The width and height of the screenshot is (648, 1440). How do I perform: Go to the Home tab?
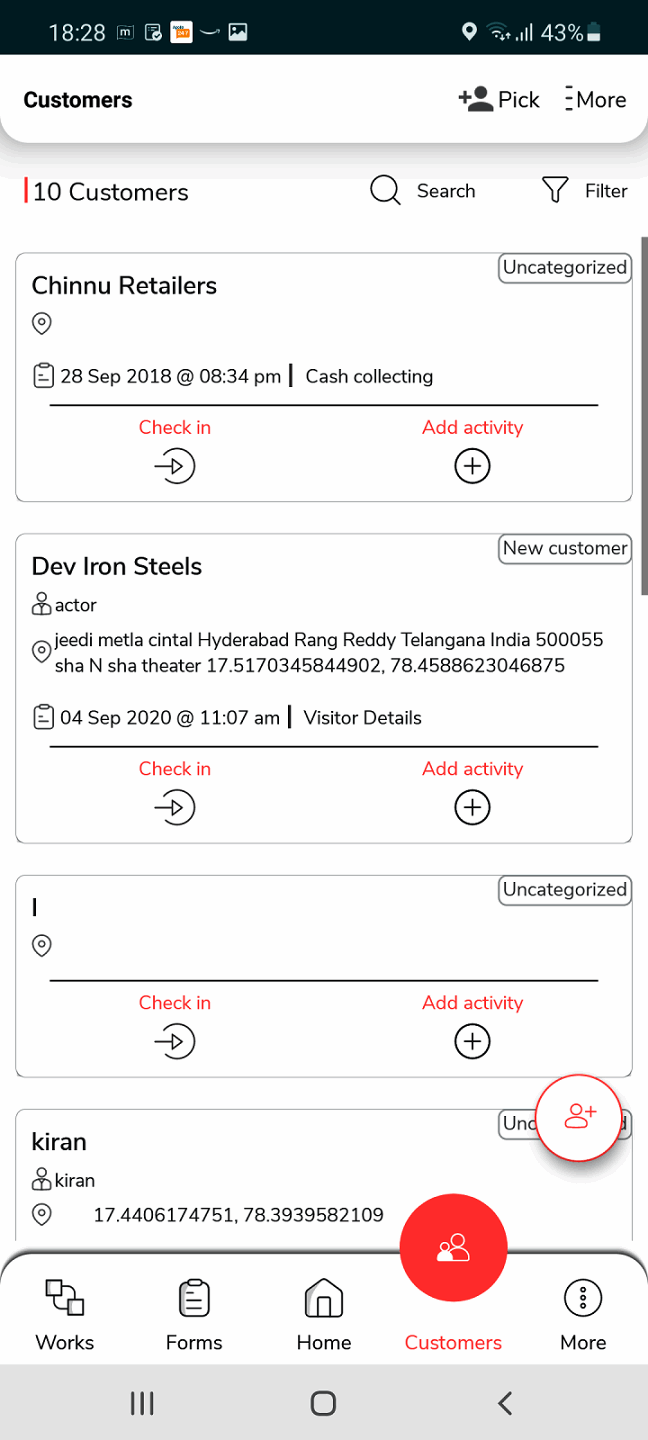tap(324, 1314)
